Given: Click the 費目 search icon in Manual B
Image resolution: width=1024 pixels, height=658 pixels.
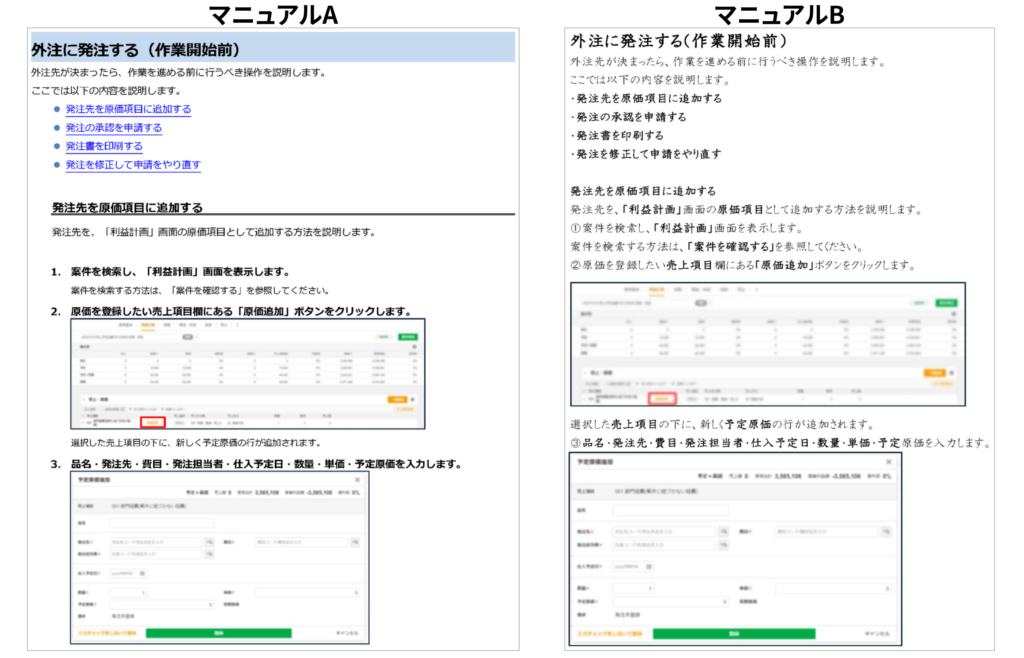Looking at the screenshot, I should (883, 531).
